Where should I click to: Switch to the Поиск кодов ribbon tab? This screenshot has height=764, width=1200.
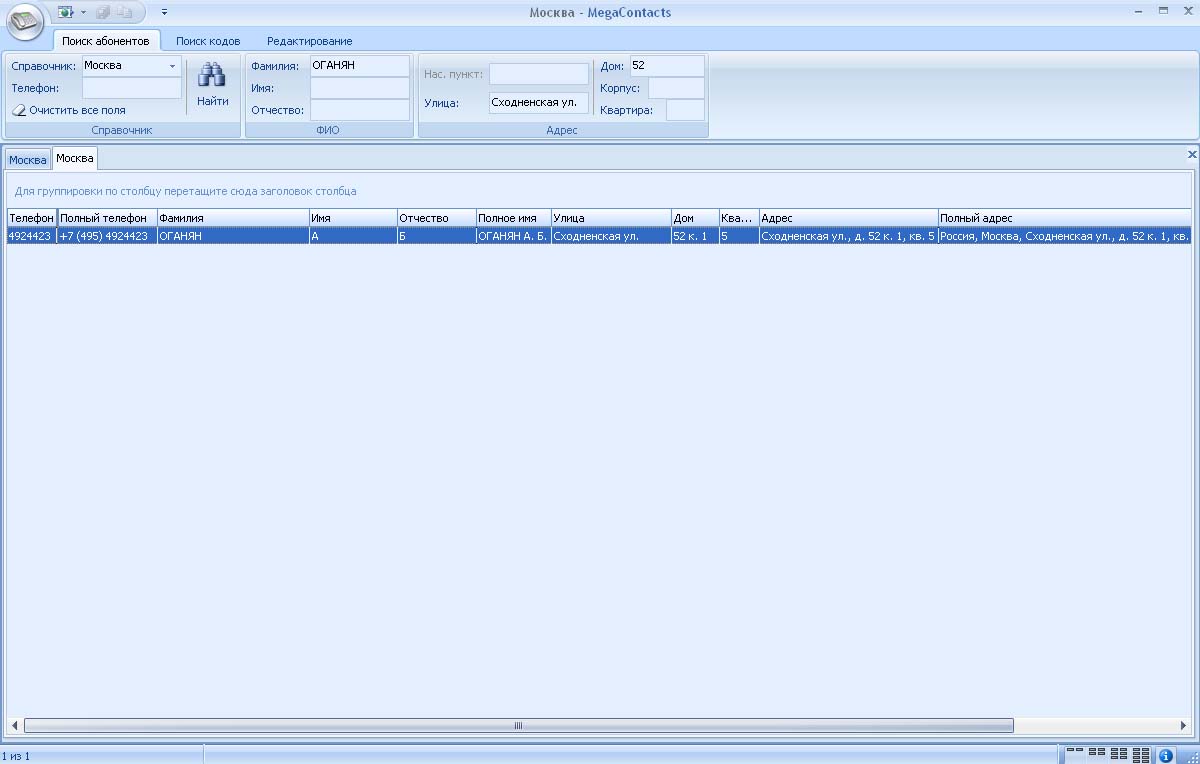[x=208, y=41]
